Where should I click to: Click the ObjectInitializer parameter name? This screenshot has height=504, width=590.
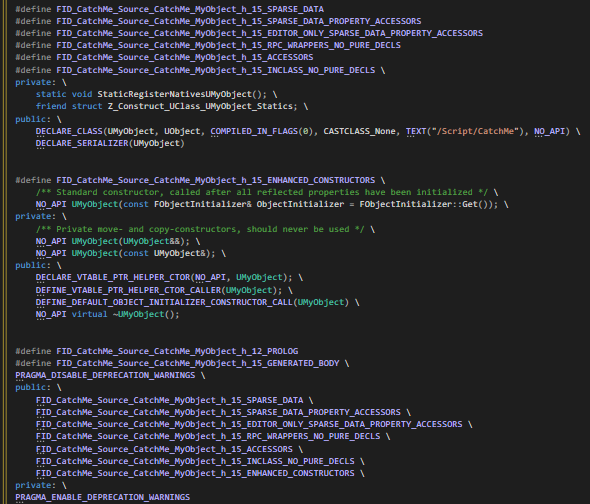click(x=300, y=204)
